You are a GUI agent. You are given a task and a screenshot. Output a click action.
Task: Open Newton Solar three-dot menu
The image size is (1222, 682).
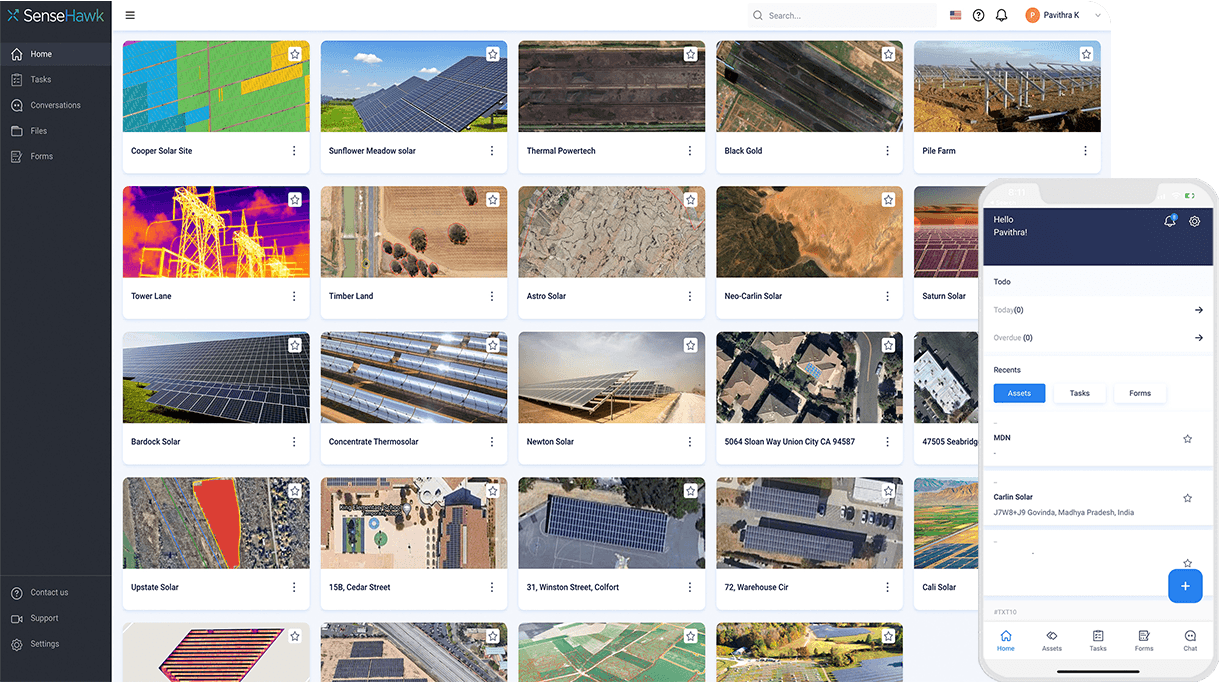pyautogui.click(x=690, y=441)
